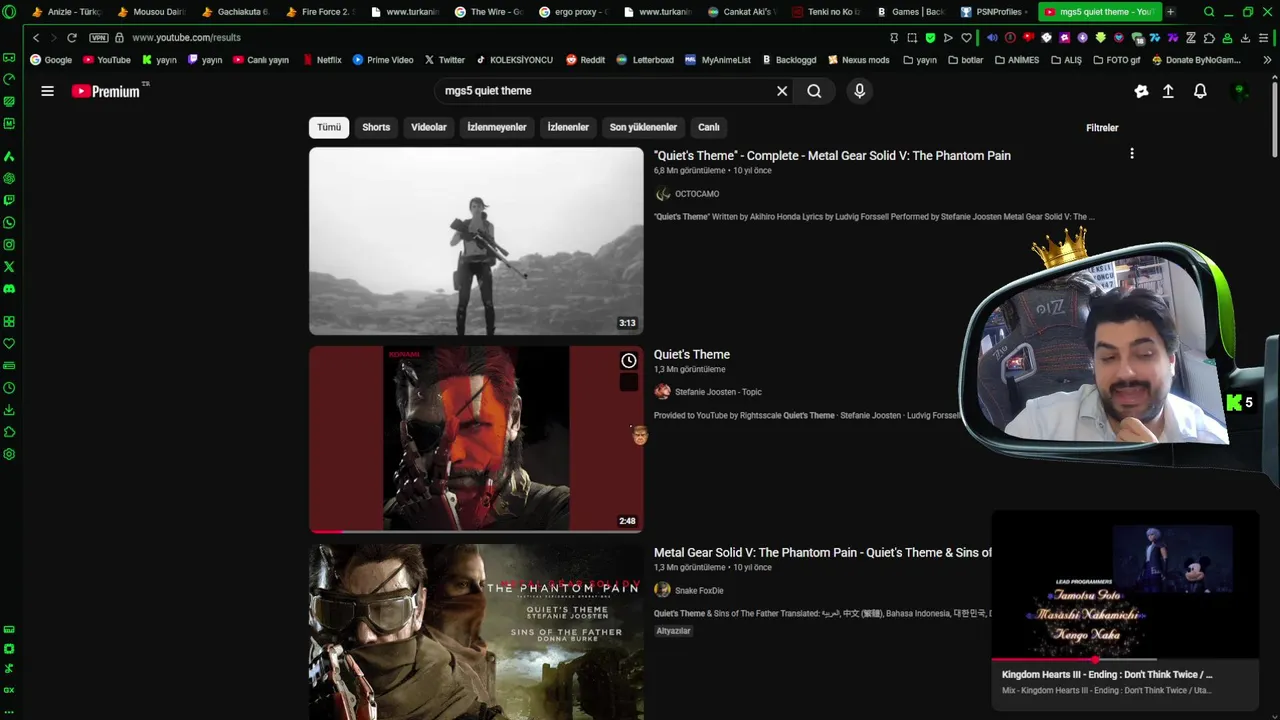Open a new browser tab

1171,12
